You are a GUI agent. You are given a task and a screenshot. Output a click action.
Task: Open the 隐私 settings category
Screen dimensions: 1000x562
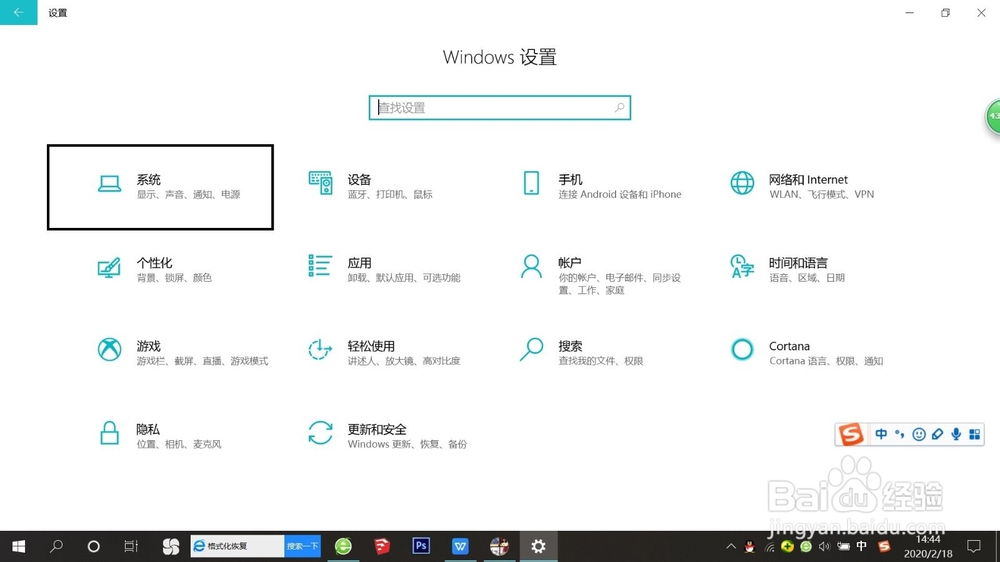click(x=159, y=436)
